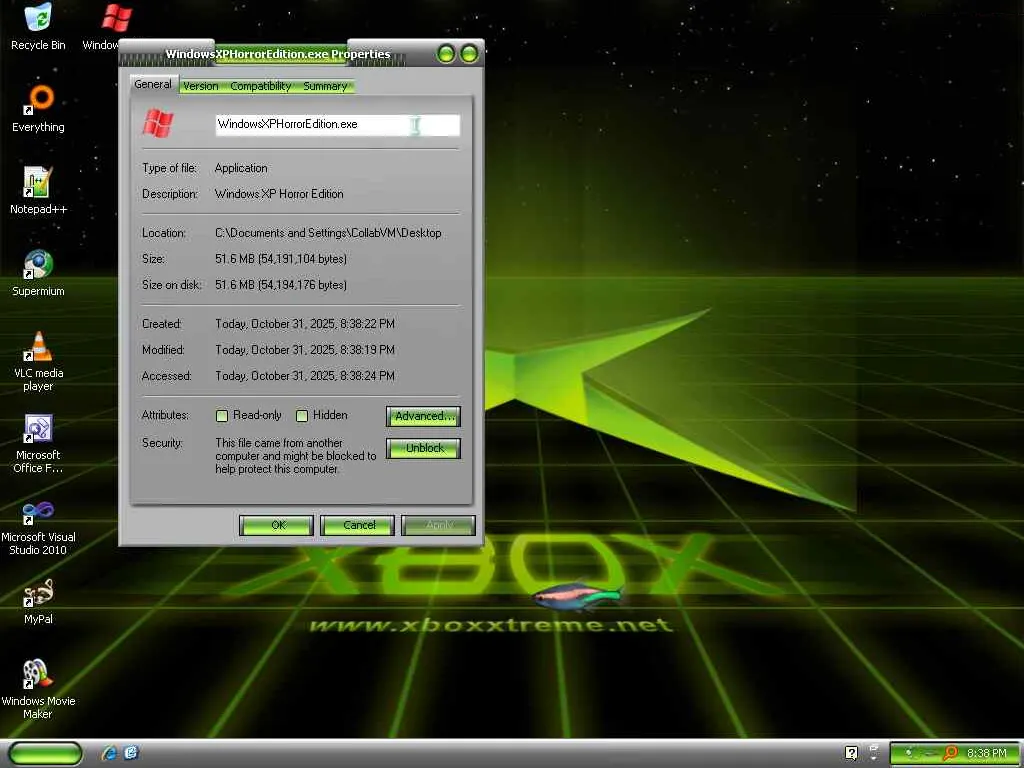1024x768 pixels.
Task: Click the left round green title bar button
Action: click(x=446, y=54)
